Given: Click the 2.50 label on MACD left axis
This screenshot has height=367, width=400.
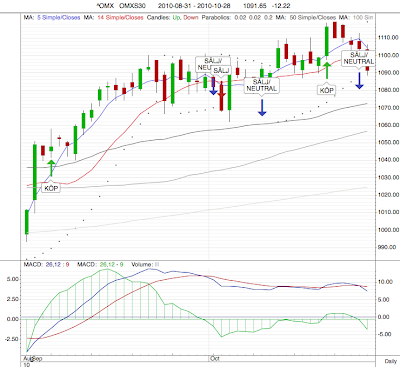Looking at the screenshot, I should click(x=12, y=299).
